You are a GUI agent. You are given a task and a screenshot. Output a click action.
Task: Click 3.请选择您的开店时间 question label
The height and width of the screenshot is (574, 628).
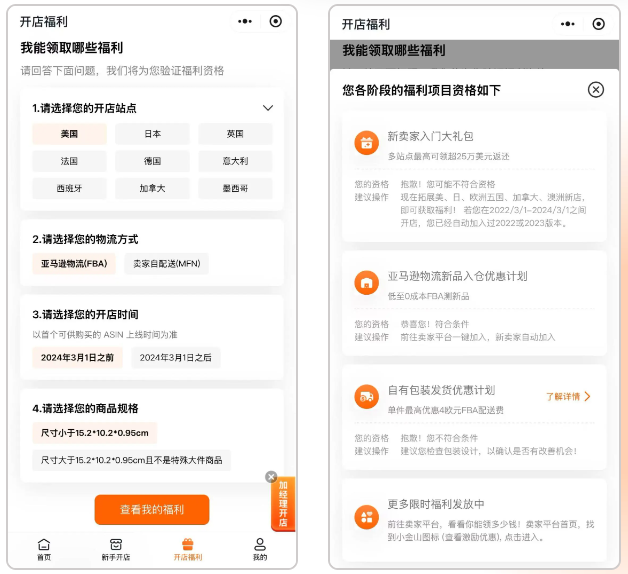coord(85,314)
